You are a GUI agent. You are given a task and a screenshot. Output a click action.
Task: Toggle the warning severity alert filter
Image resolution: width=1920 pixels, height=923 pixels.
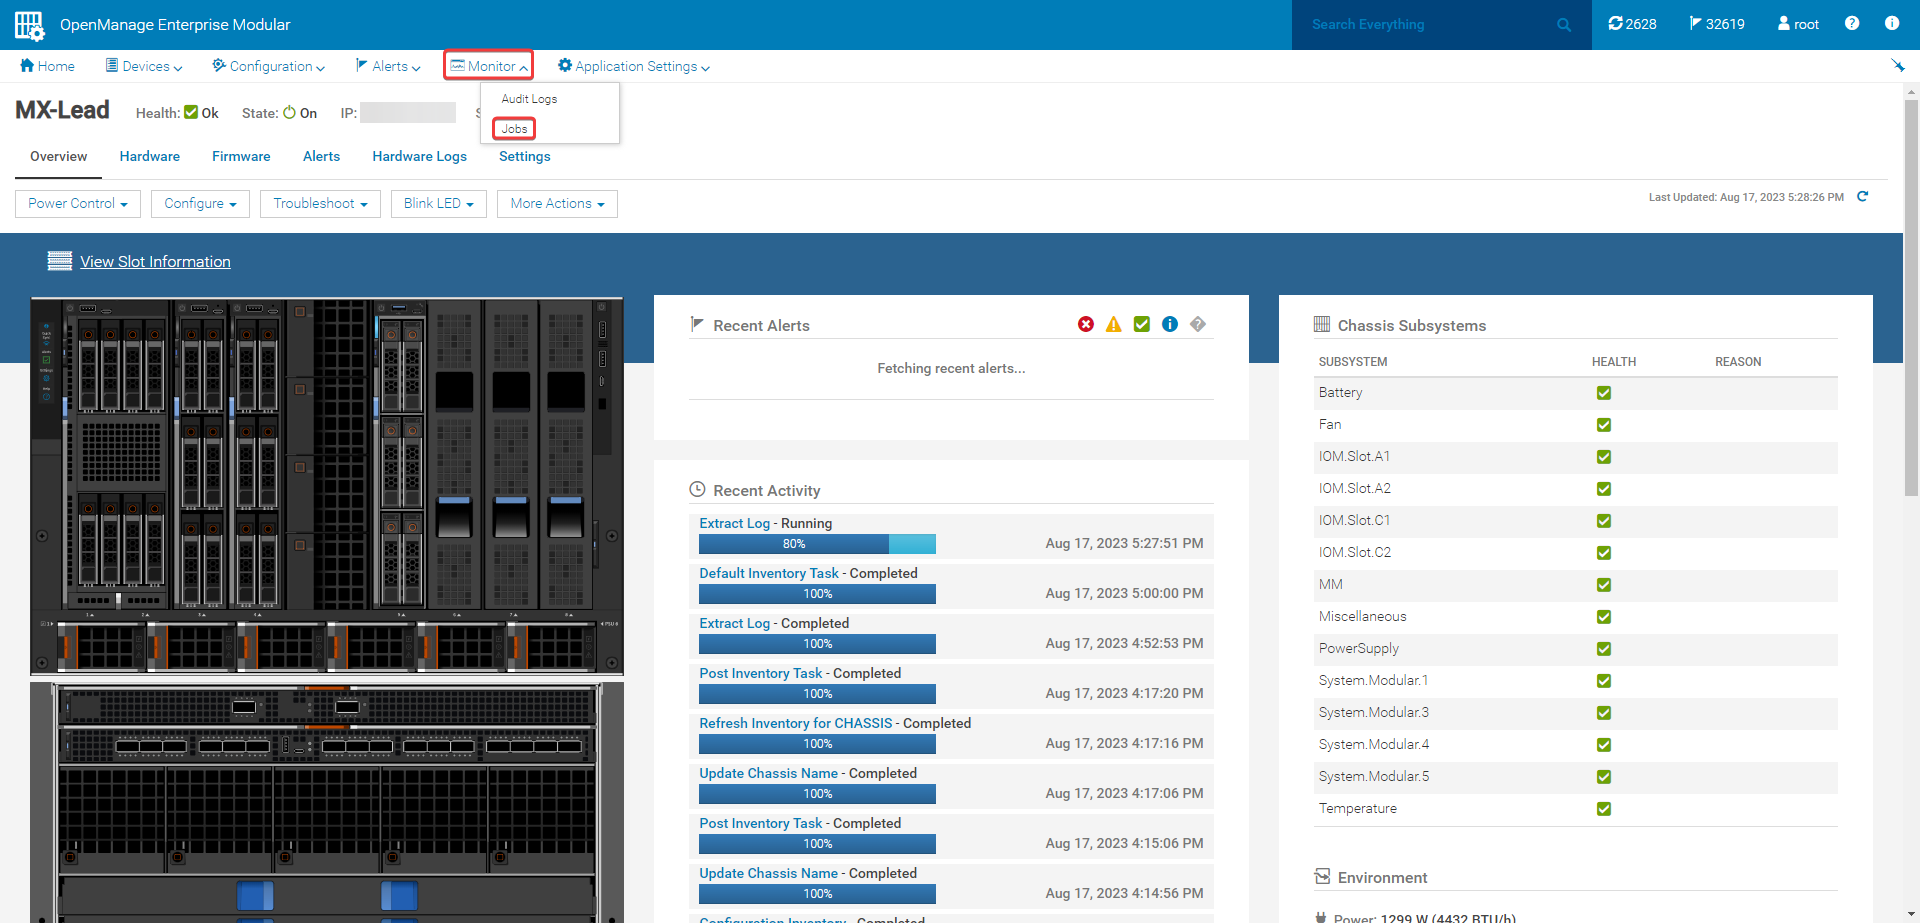coord(1113,324)
